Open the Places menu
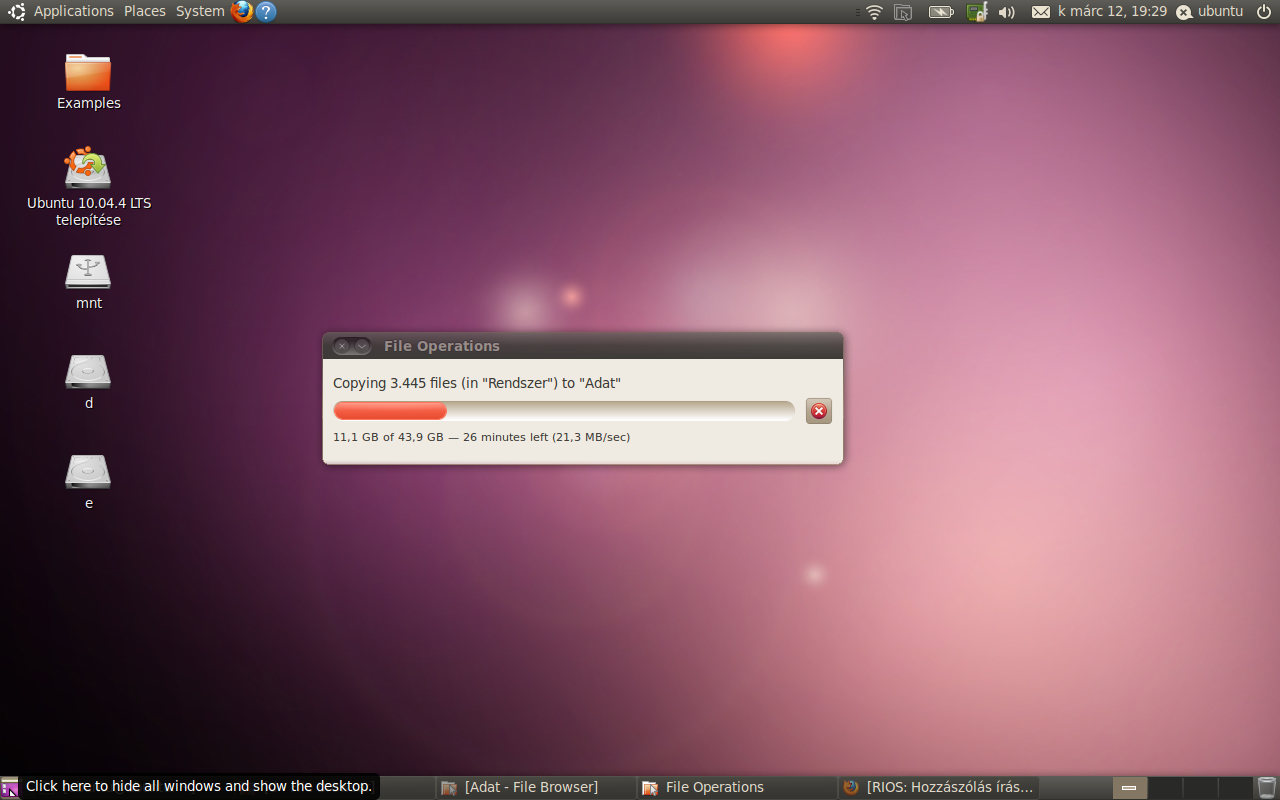 [145, 12]
